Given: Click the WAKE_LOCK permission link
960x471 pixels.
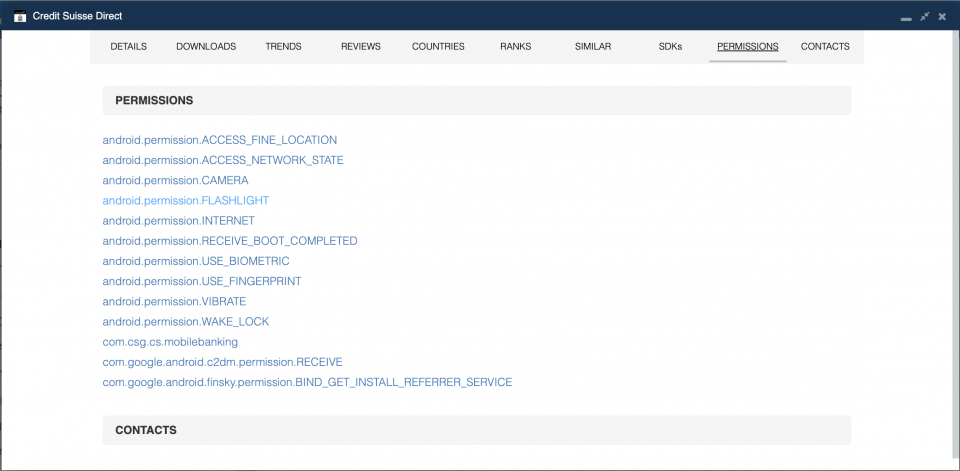Looking at the screenshot, I should (186, 322).
